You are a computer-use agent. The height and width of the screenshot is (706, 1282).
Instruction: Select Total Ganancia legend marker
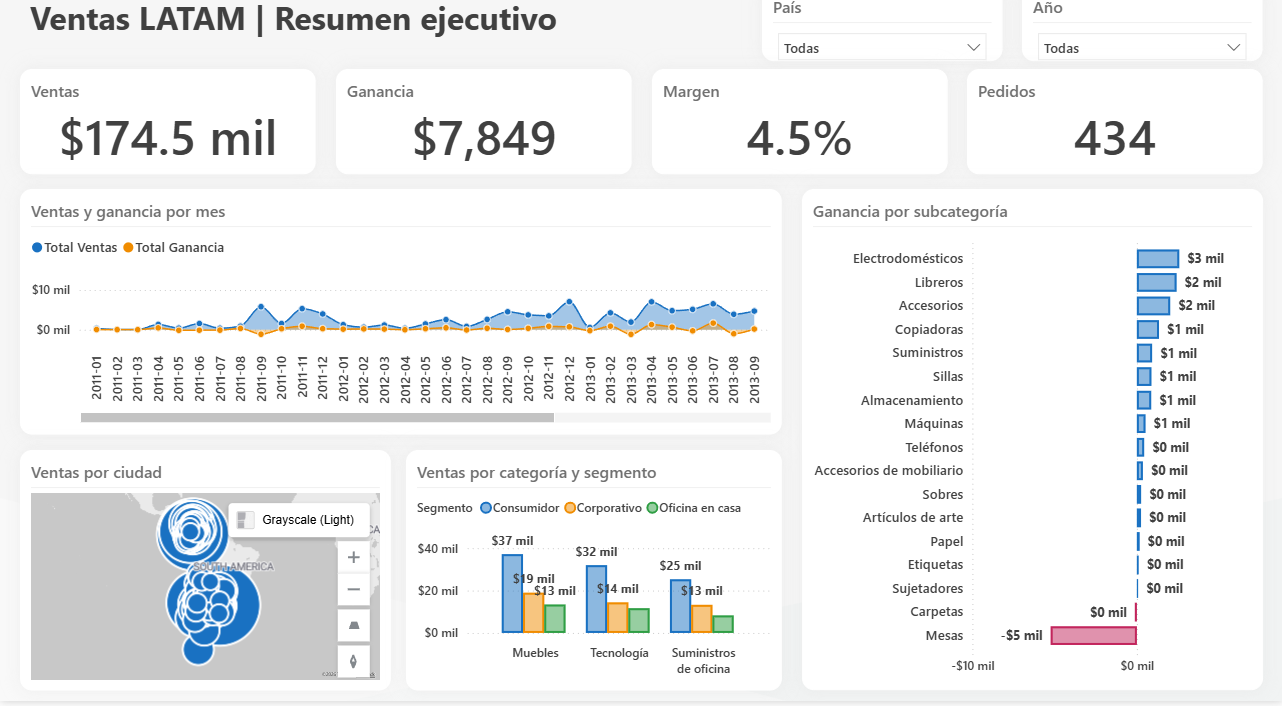128,247
